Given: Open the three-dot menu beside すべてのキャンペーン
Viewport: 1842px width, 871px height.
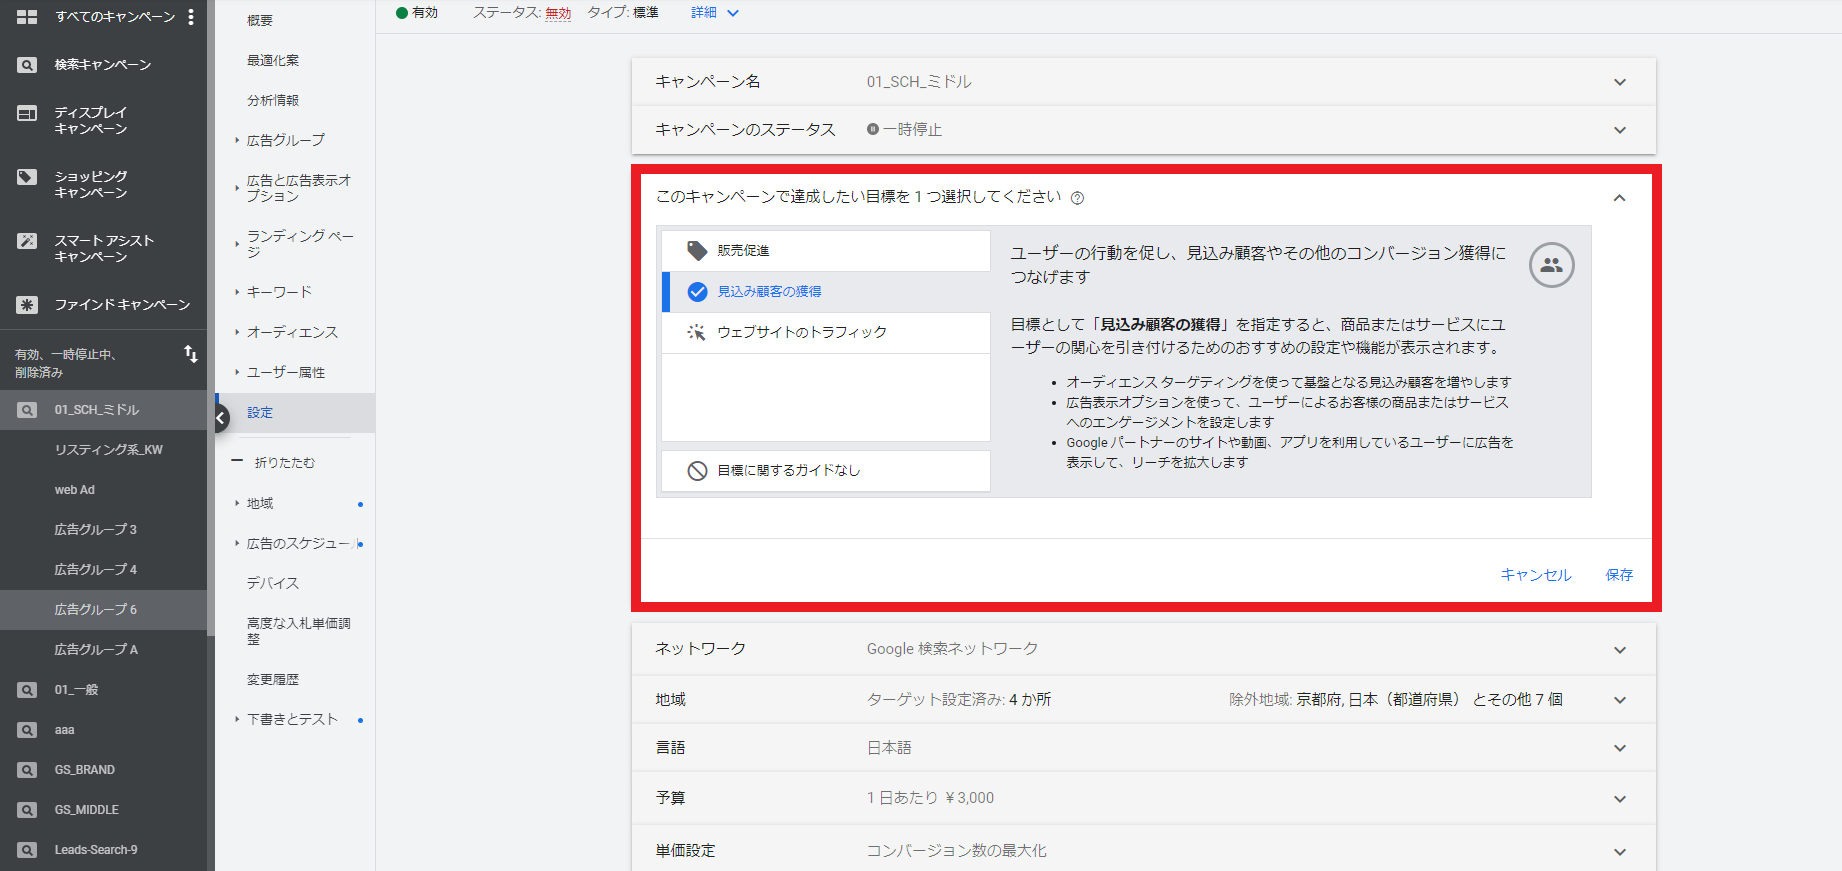Looking at the screenshot, I should pyautogui.click(x=190, y=17).
